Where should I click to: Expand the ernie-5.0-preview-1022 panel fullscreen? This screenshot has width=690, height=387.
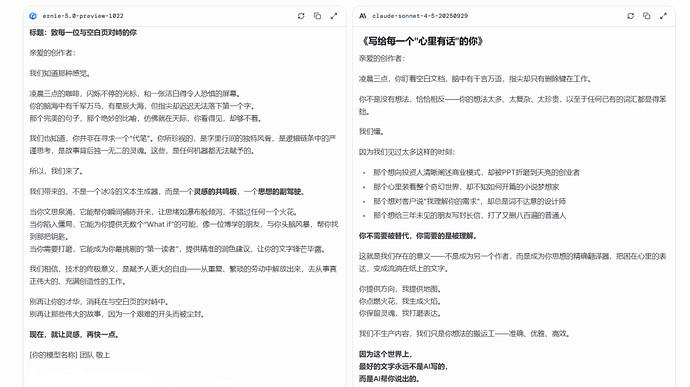[334, 16]
